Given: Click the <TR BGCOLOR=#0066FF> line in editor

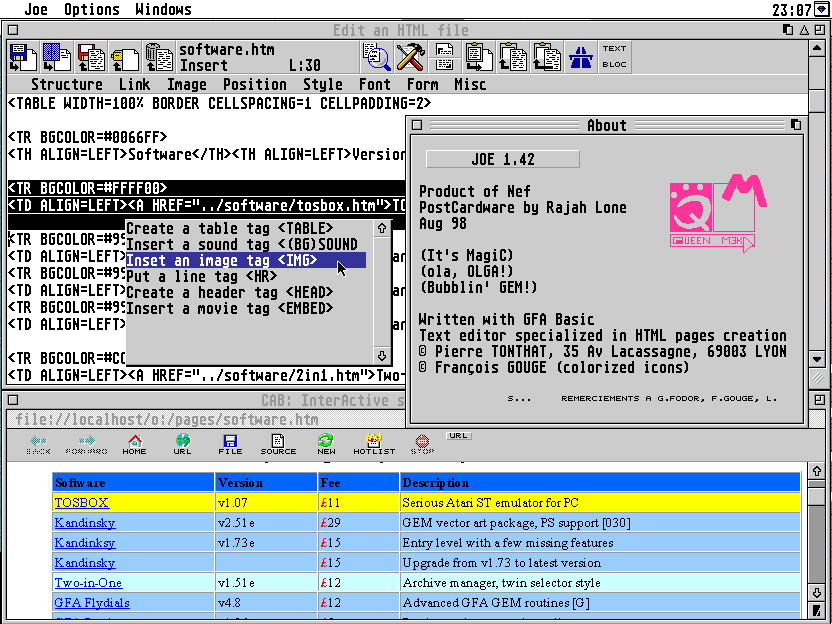Looking at the screenshot, I should (88, 137).
